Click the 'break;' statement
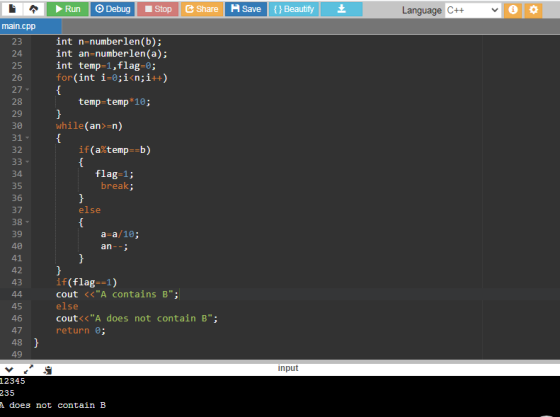This screenshot has width=560, height=417. pos(117,186)
